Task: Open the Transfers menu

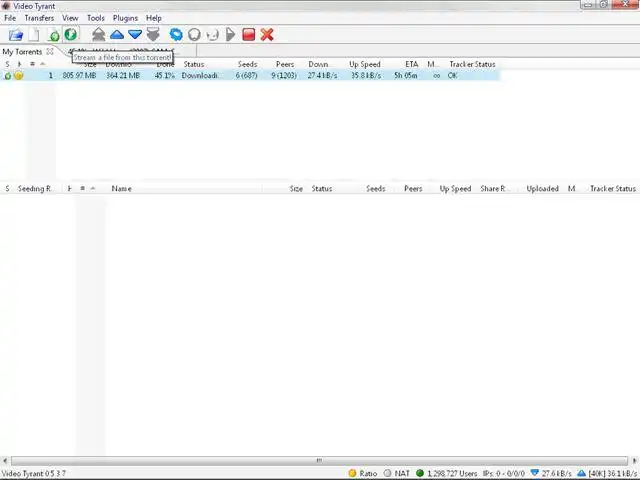Action: click(39, 18)
